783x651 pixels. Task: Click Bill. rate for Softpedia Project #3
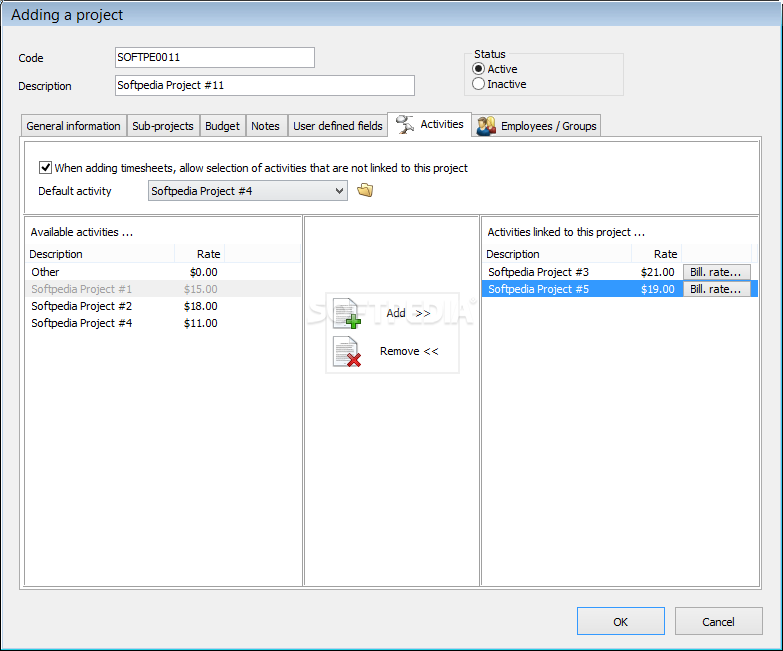click(x=716, y=272)
